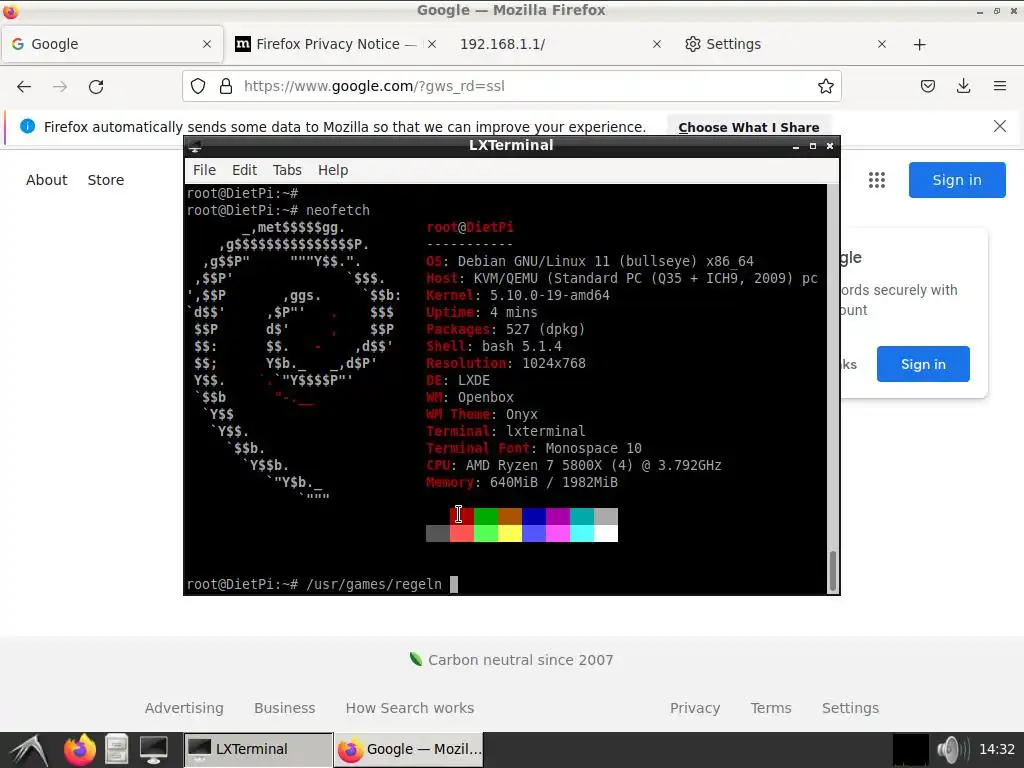The width and height of the screenshot is (1024, 768).
Task: Launch Firefox from the taskbar launcher
Action: point(80,749)
